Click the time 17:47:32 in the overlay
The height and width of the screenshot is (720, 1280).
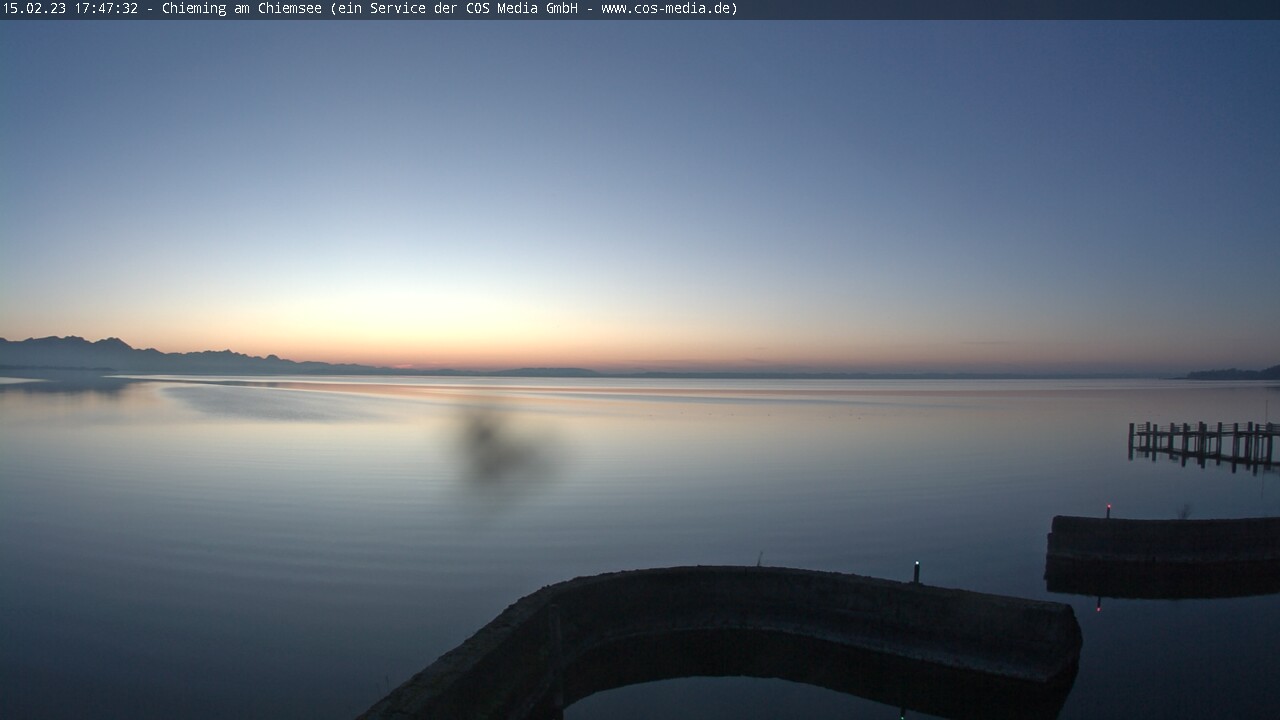click(105, 9)
